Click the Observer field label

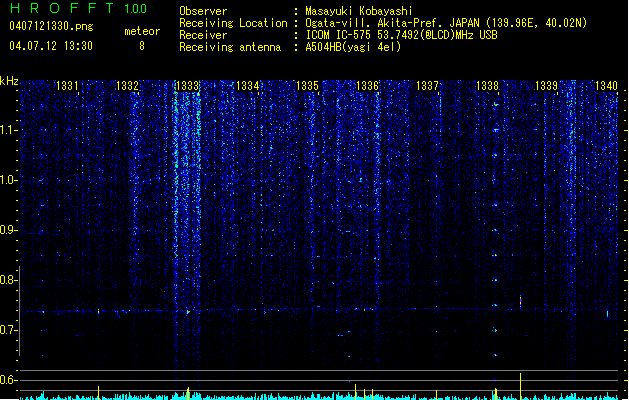click(203, 11)
